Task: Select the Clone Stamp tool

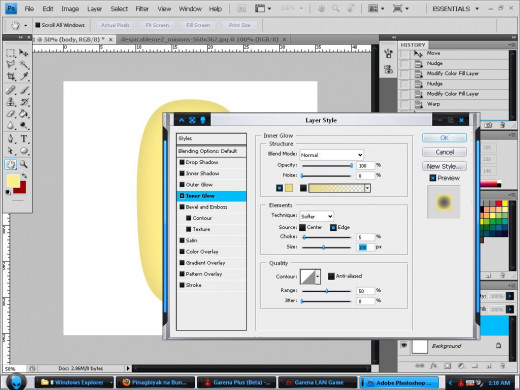Action: 11,102
